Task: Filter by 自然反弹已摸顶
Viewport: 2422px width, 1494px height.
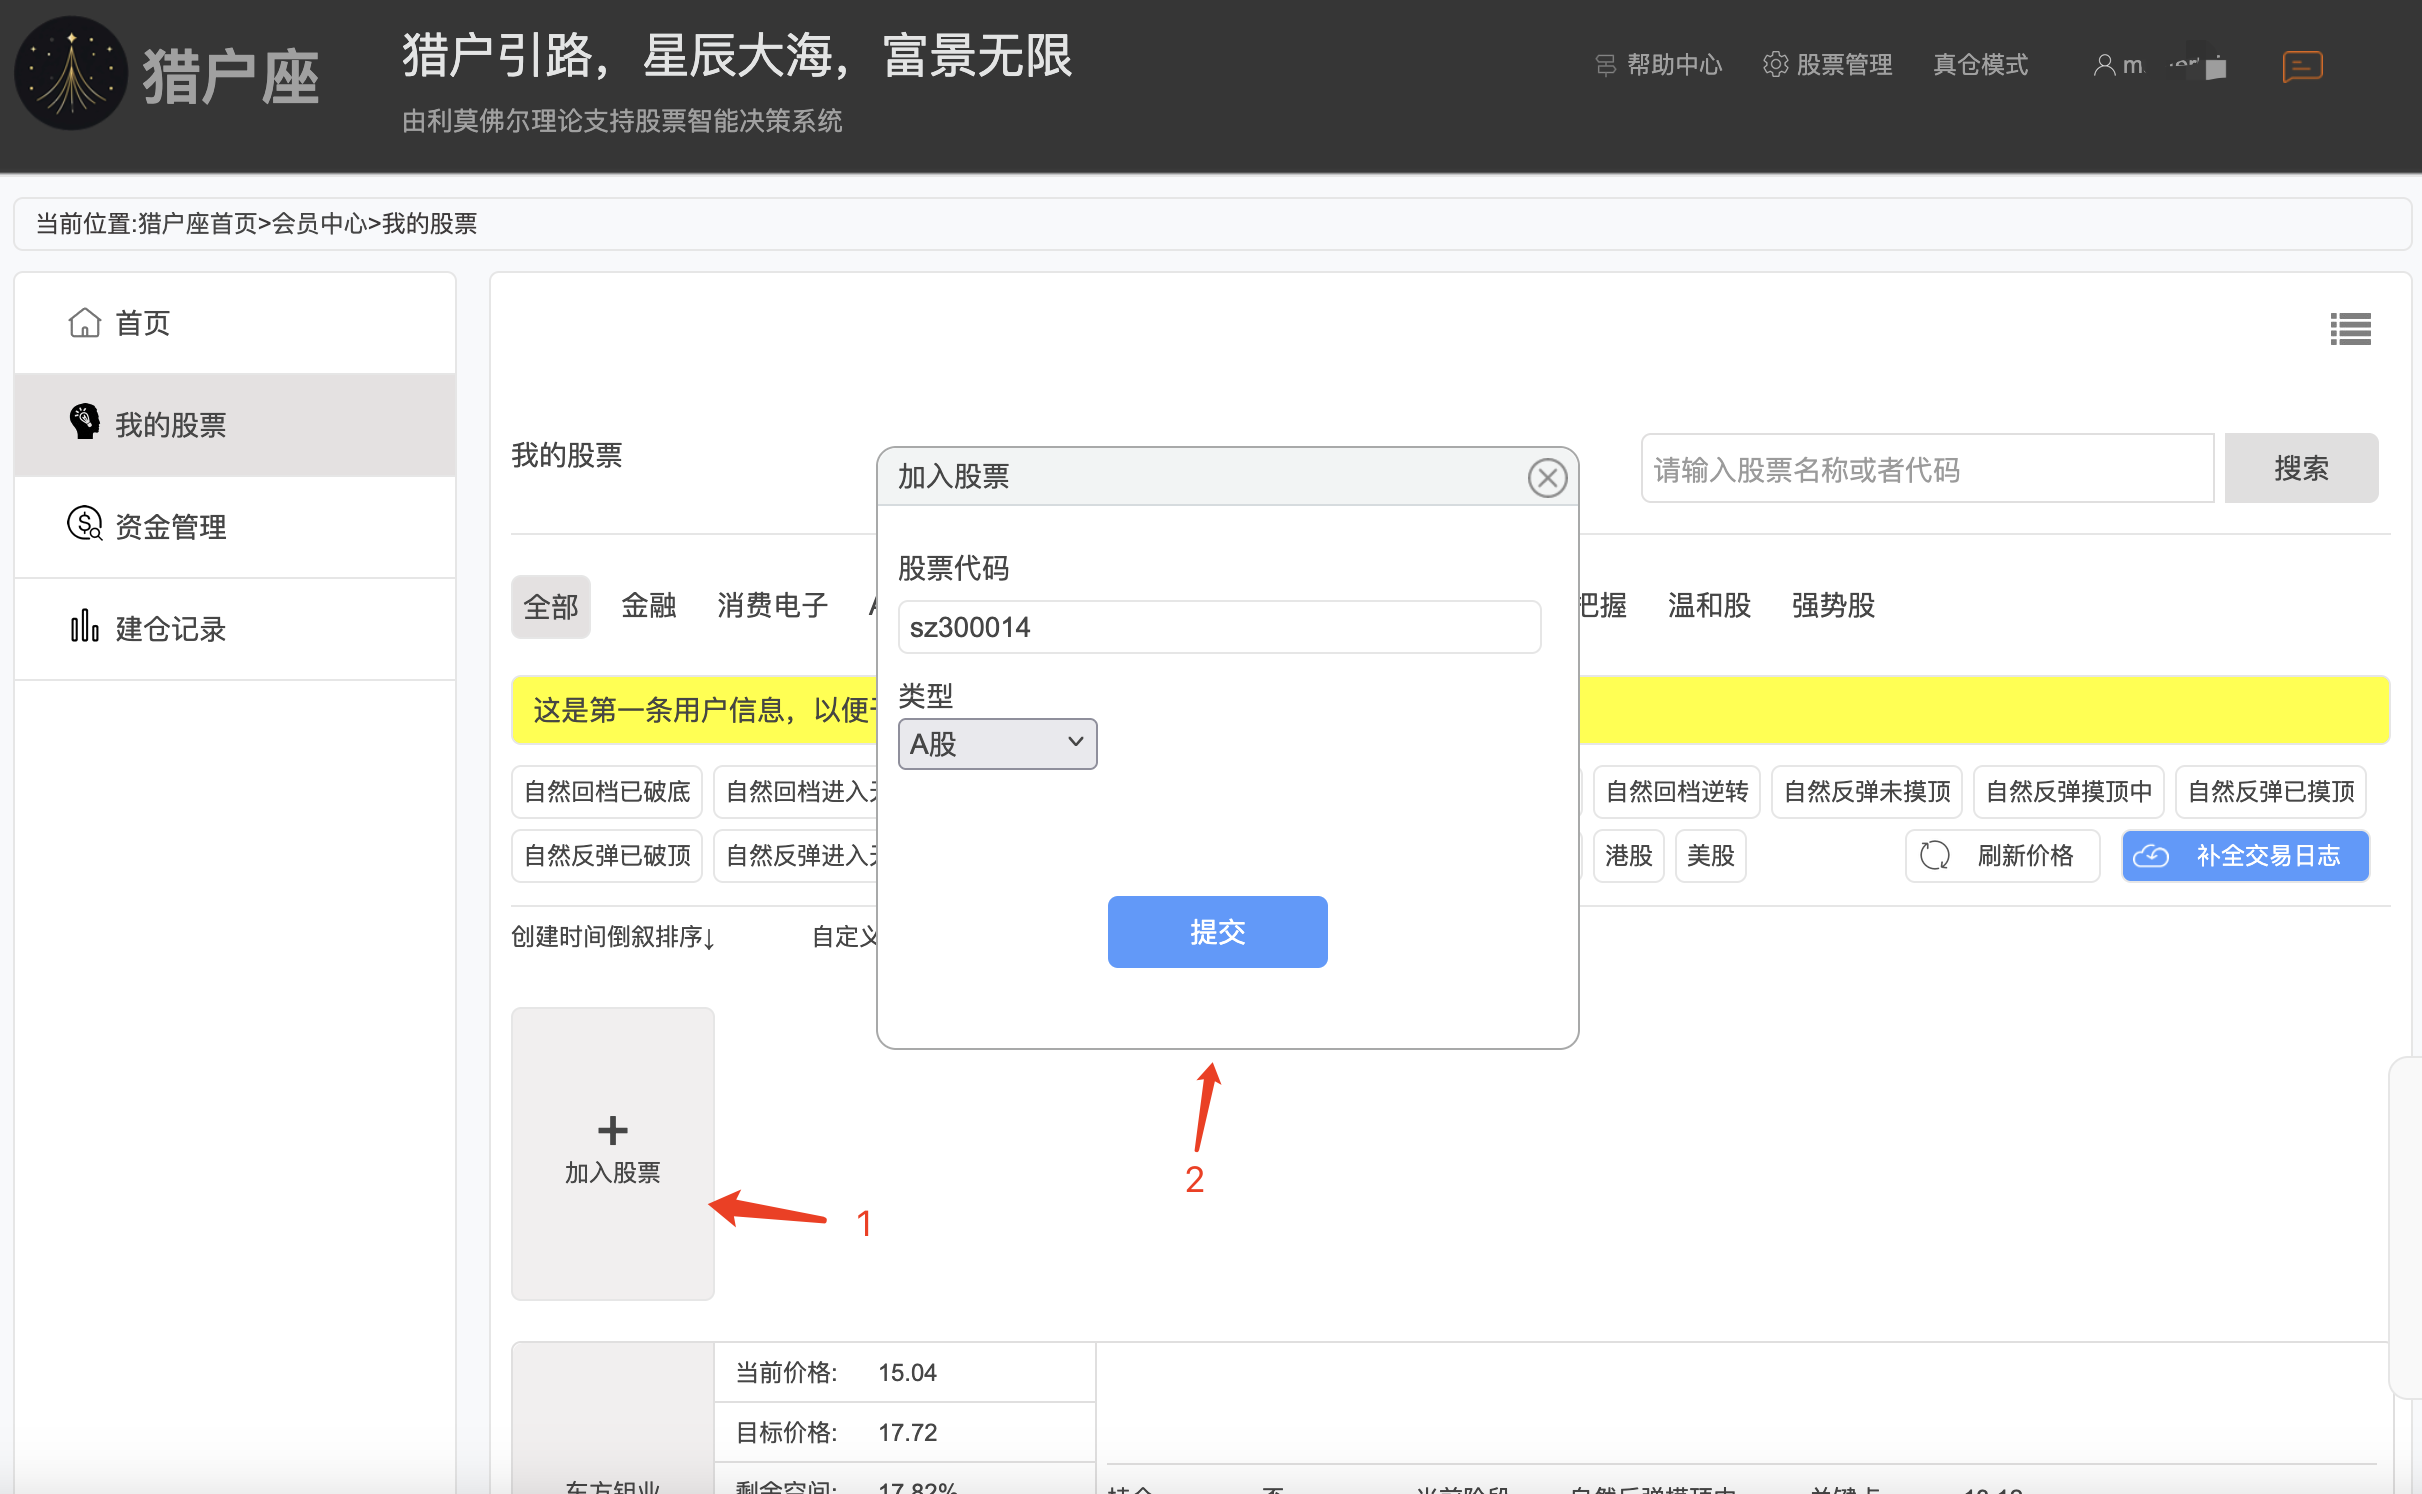Action: coord(2271,792)
